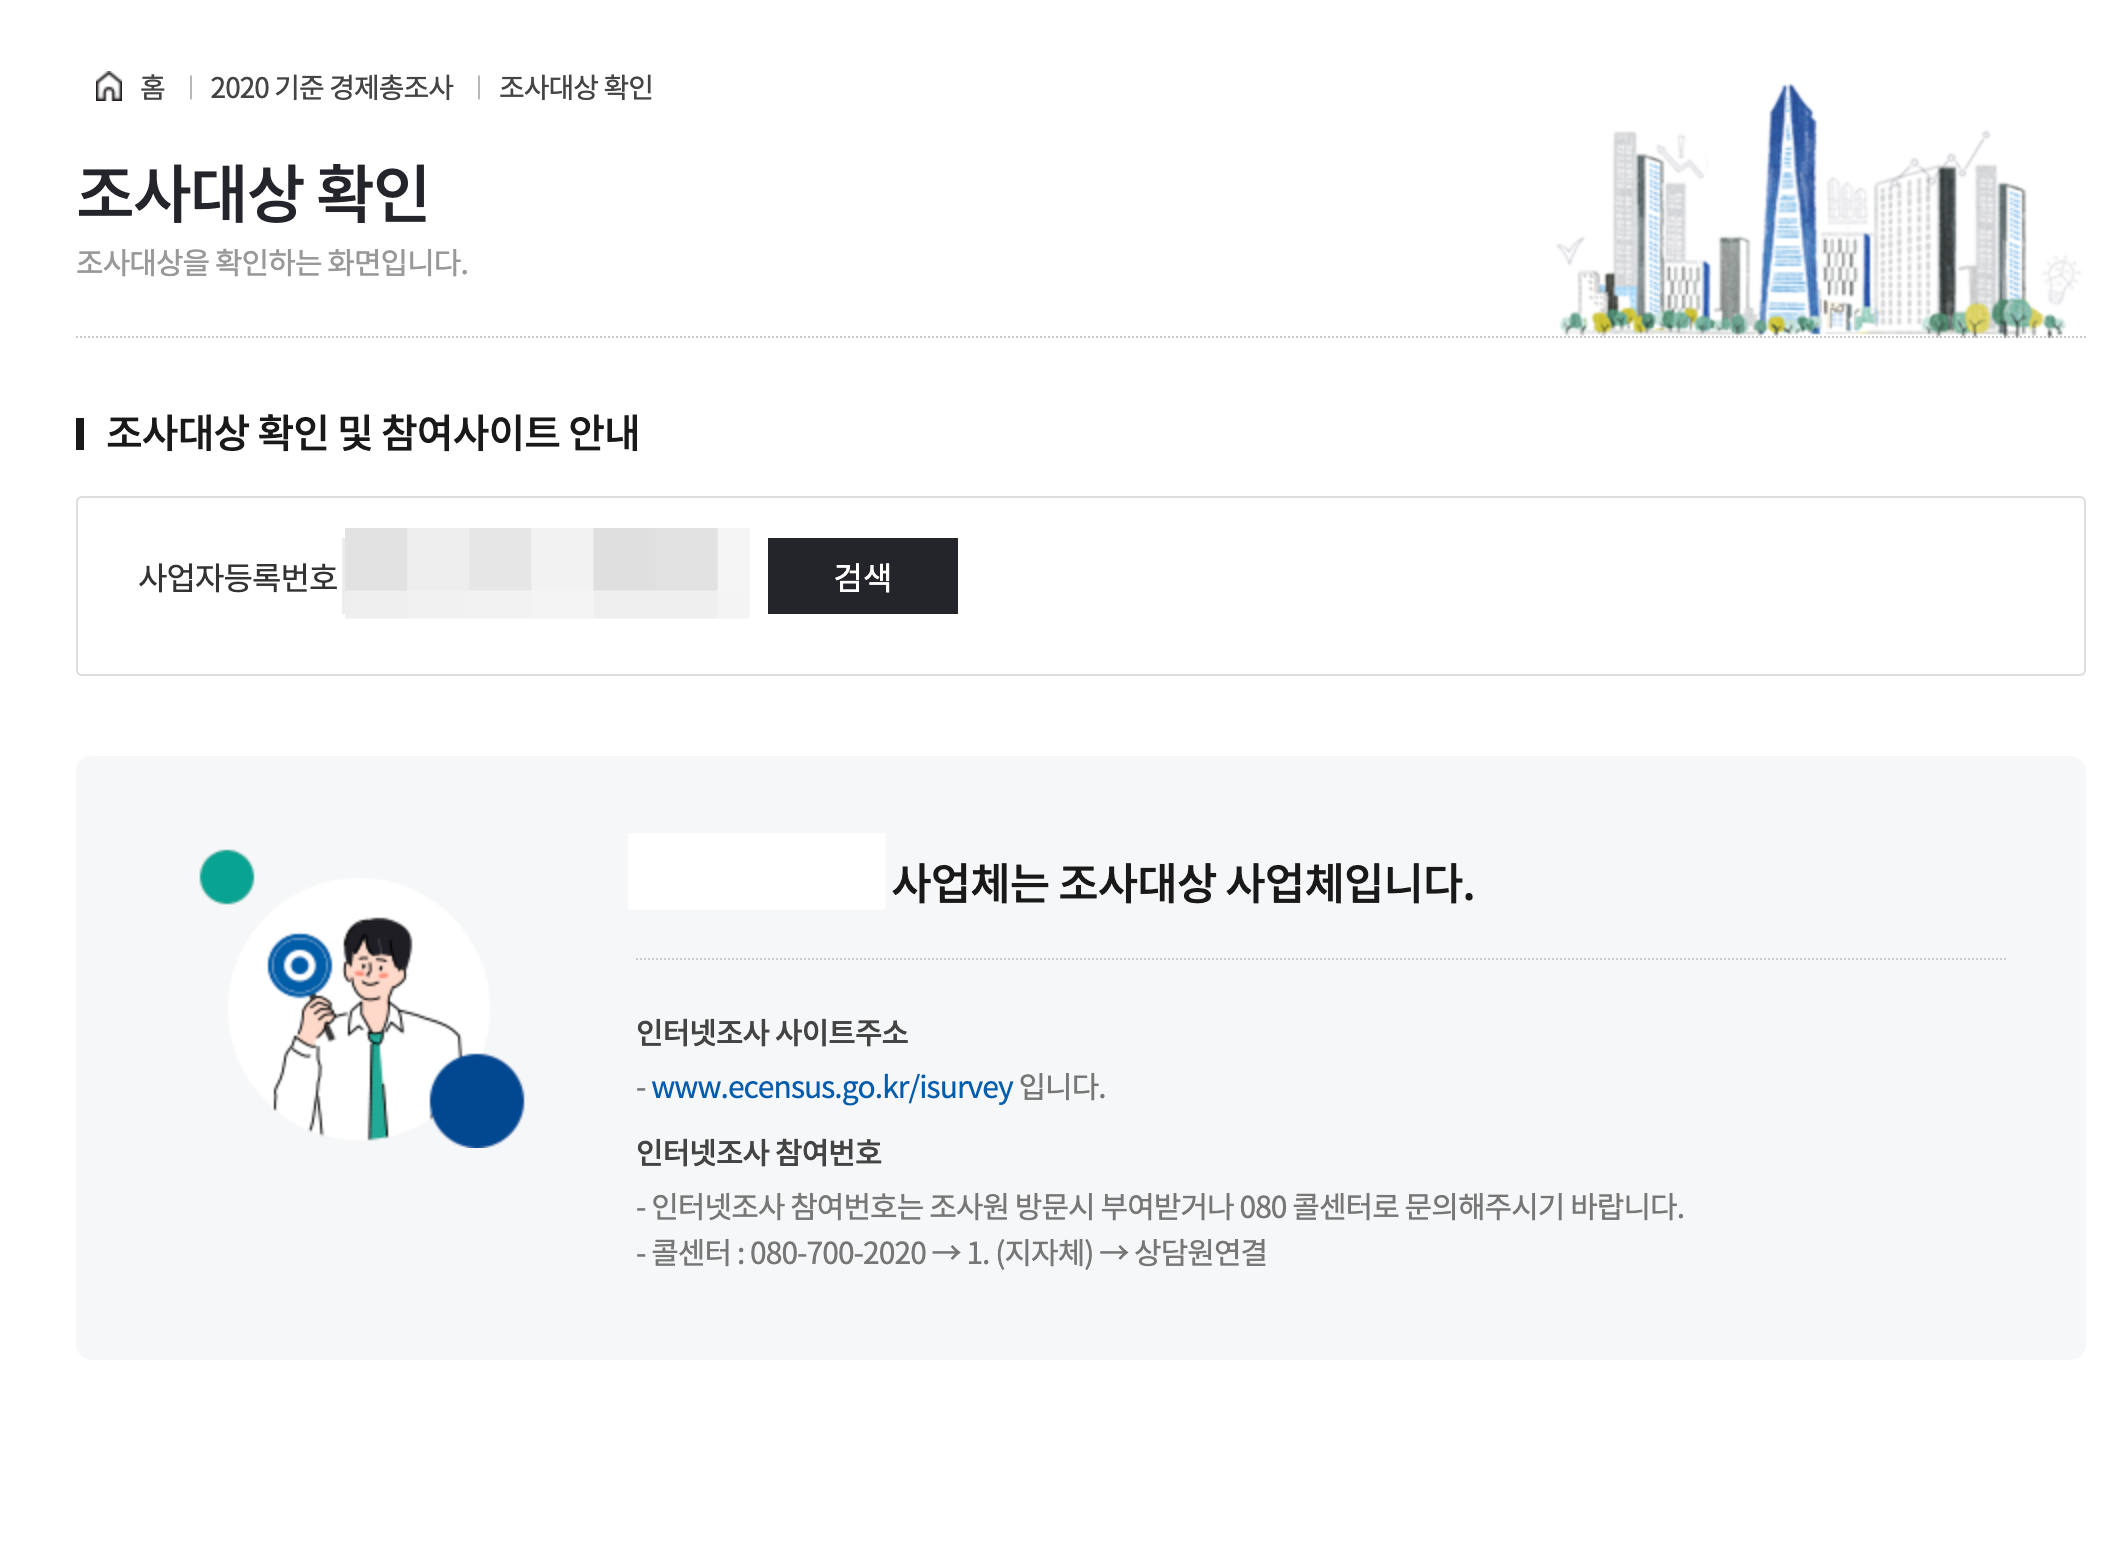Image resolution: width=2116 pixels, height=1542 pixels.
Task: Click the 인터넷조사 사이트주소 heading
Action: point(772,1032)
